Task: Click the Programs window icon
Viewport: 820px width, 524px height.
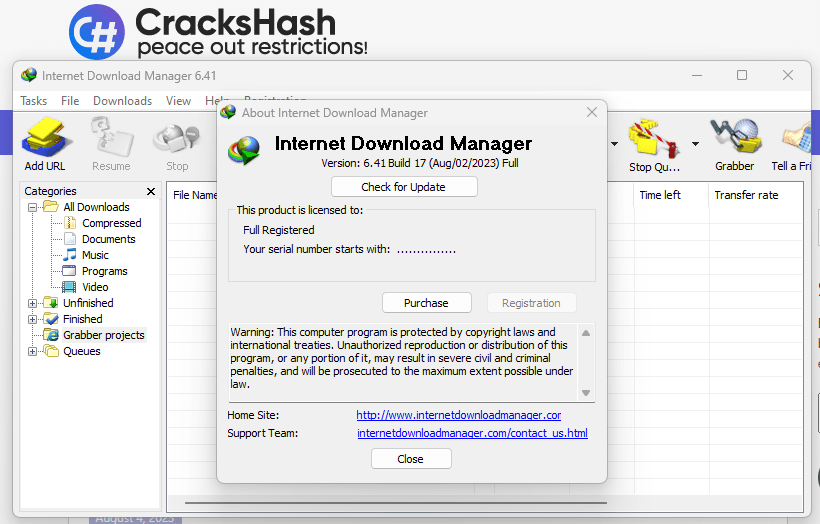Action: point(70,271)
